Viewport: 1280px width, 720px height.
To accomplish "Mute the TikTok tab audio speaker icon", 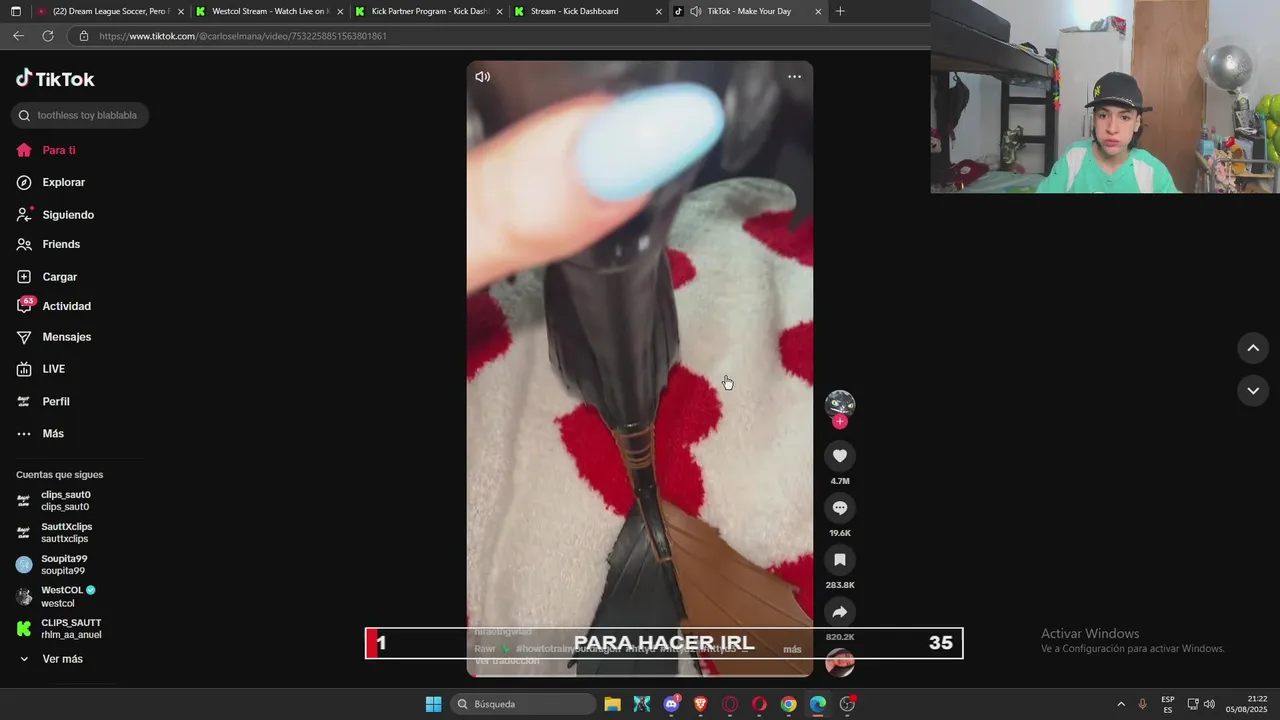I will pos(695,11).
